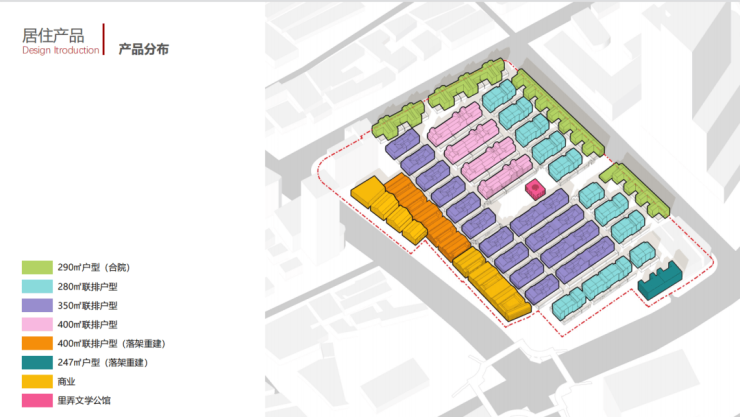Screen dimensions: 740x417
Task: Select the 居住产品 title text
Action: point(53,35)
